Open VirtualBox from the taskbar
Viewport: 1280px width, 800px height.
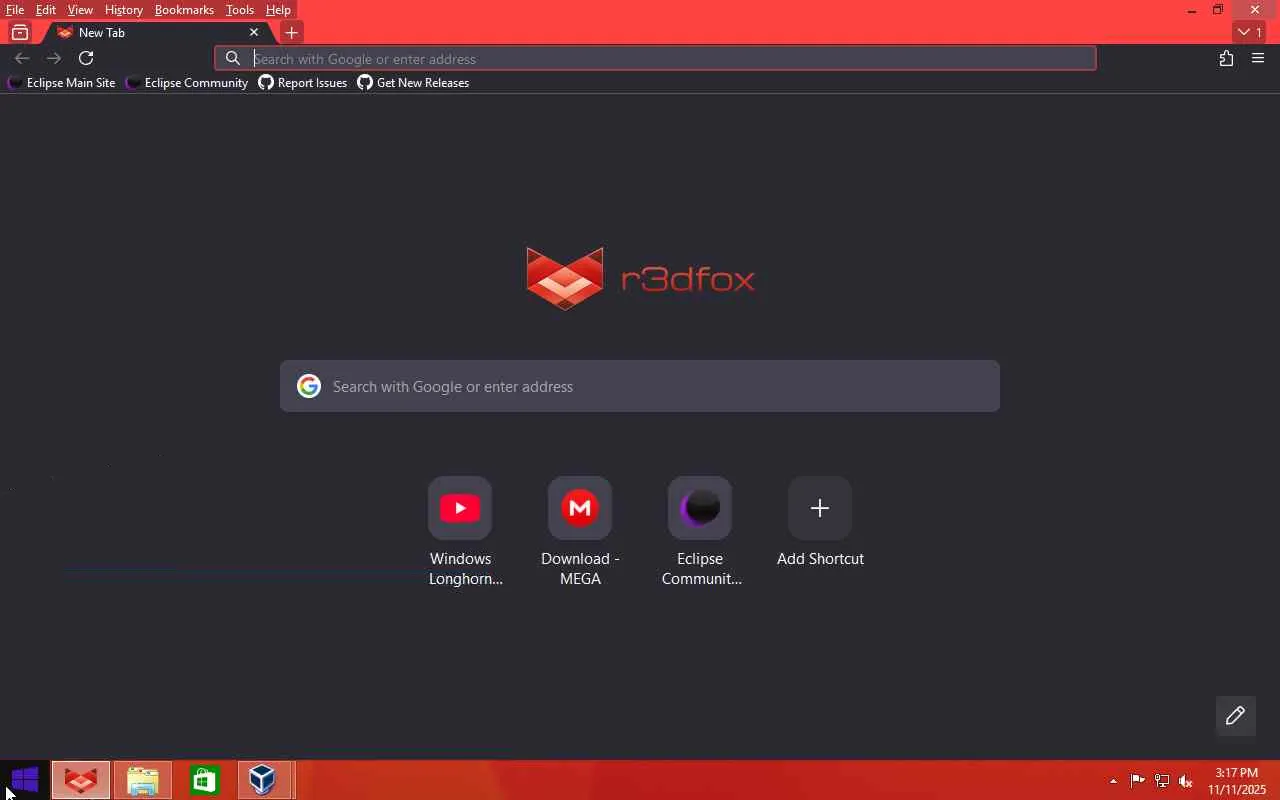point(263,780)
